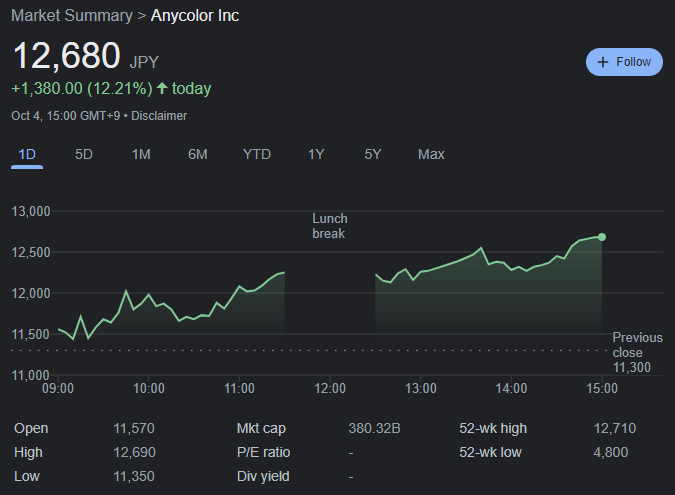Click the 12,680 current price figure
This screenshot has height=495, width=675.
(x=66, y=56)
